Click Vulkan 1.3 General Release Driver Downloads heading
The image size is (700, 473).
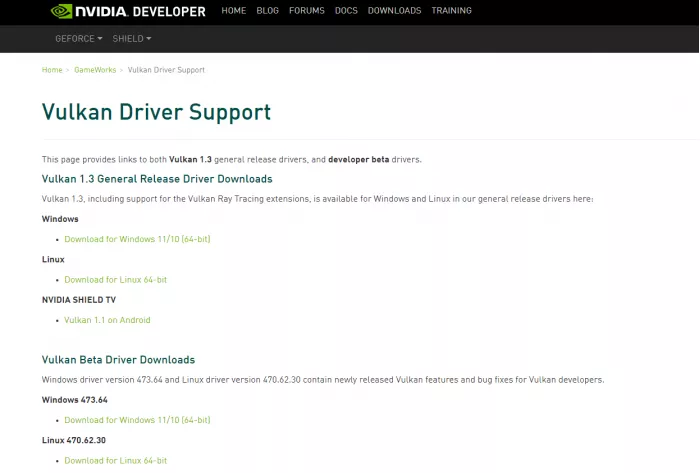pos(157,179)
